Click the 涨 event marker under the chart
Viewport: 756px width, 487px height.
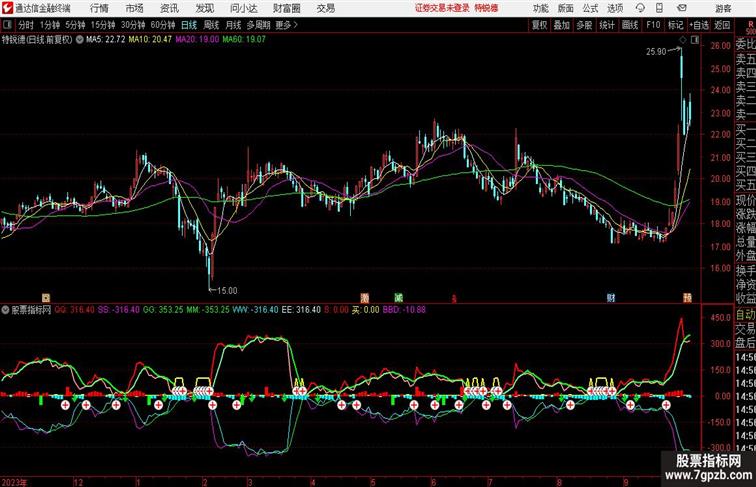coord(365,298)
